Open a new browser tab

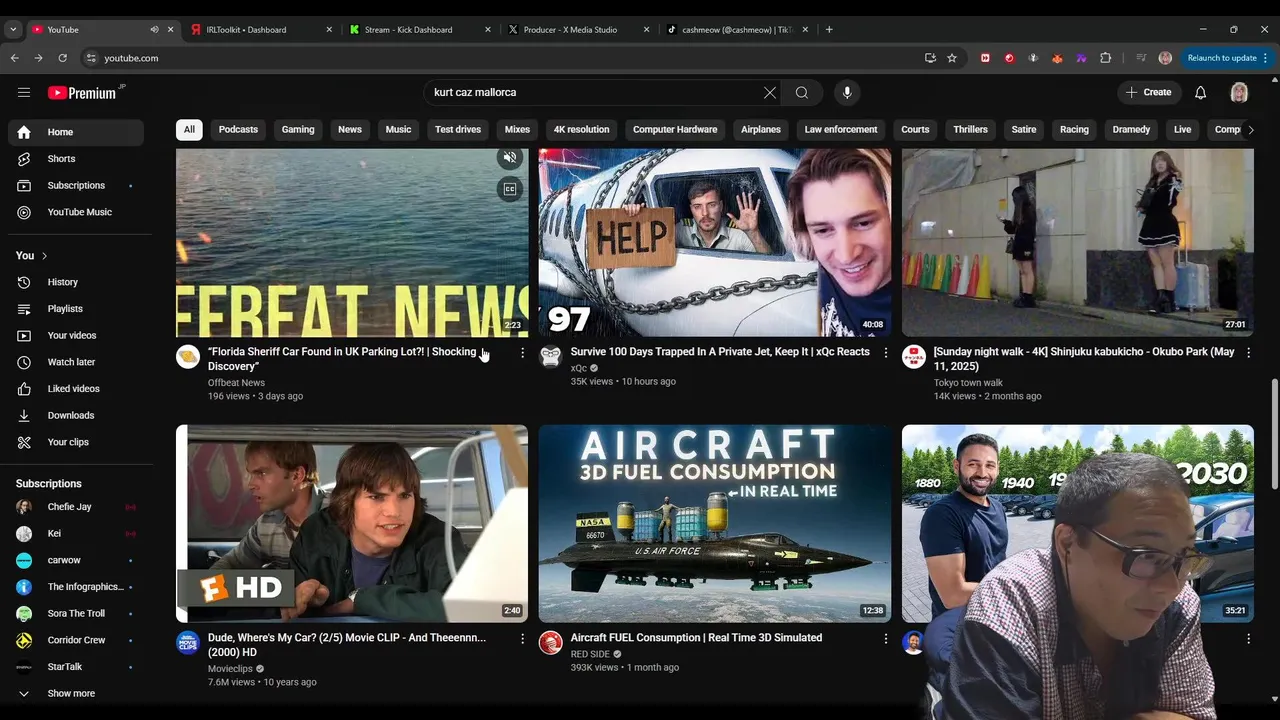coord(829,29)
